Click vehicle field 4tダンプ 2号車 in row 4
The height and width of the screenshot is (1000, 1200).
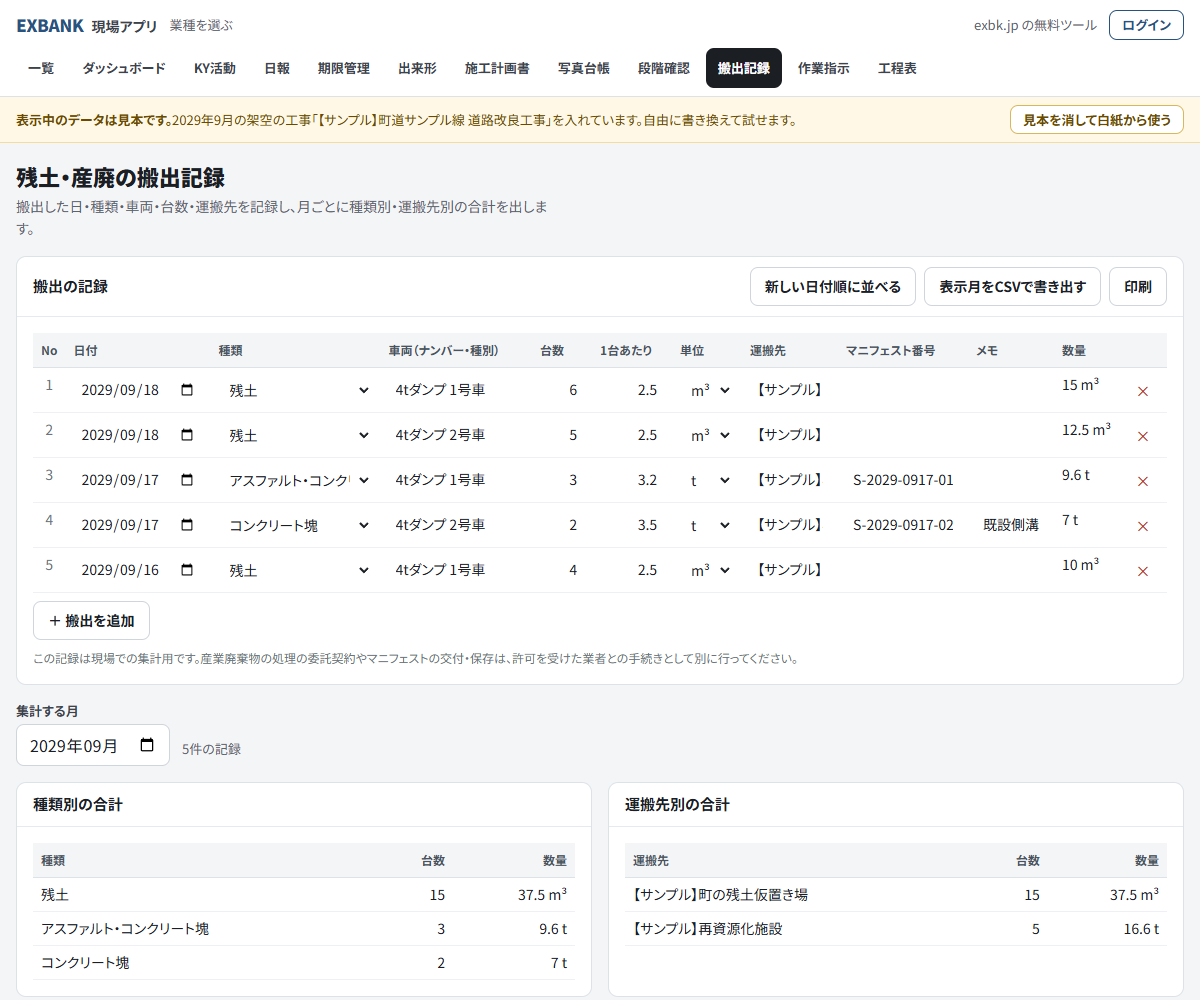(x=456, y=525)
